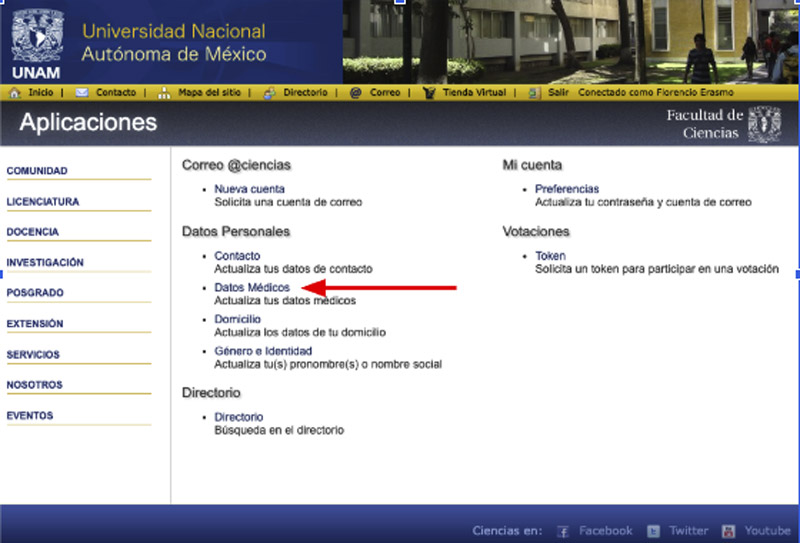This screenshot has height=543, width=800.
Task: Open the Domicilio link
Action: (238, 319)
